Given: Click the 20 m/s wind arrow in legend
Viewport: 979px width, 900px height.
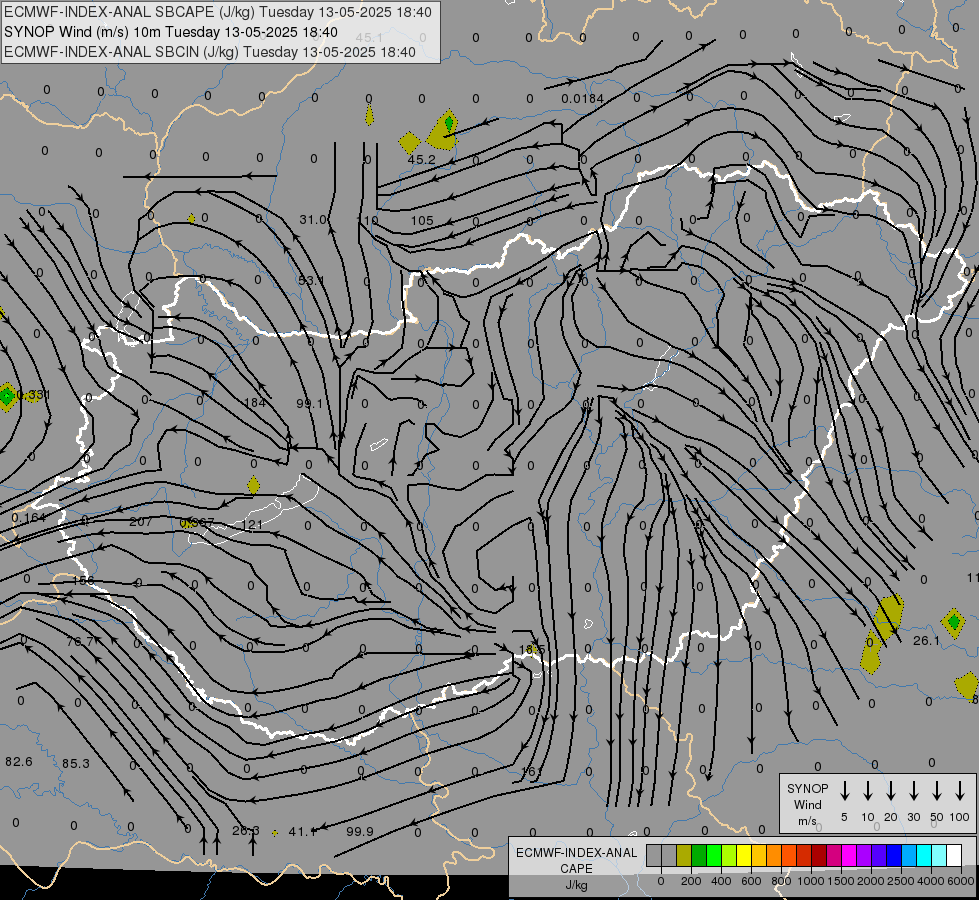Looking at the screenshot, I should tap(890, 791).
